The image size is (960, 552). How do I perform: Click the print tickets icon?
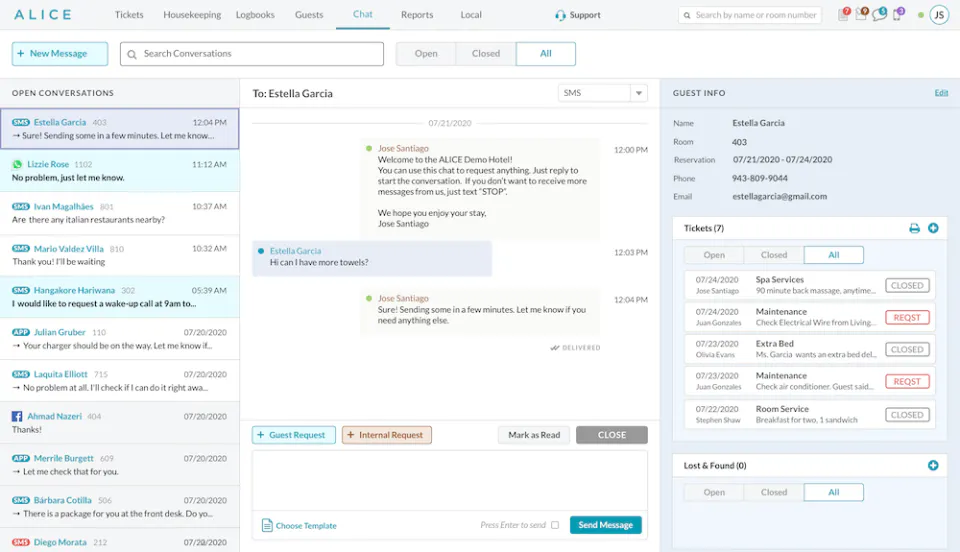click(914, 228)
